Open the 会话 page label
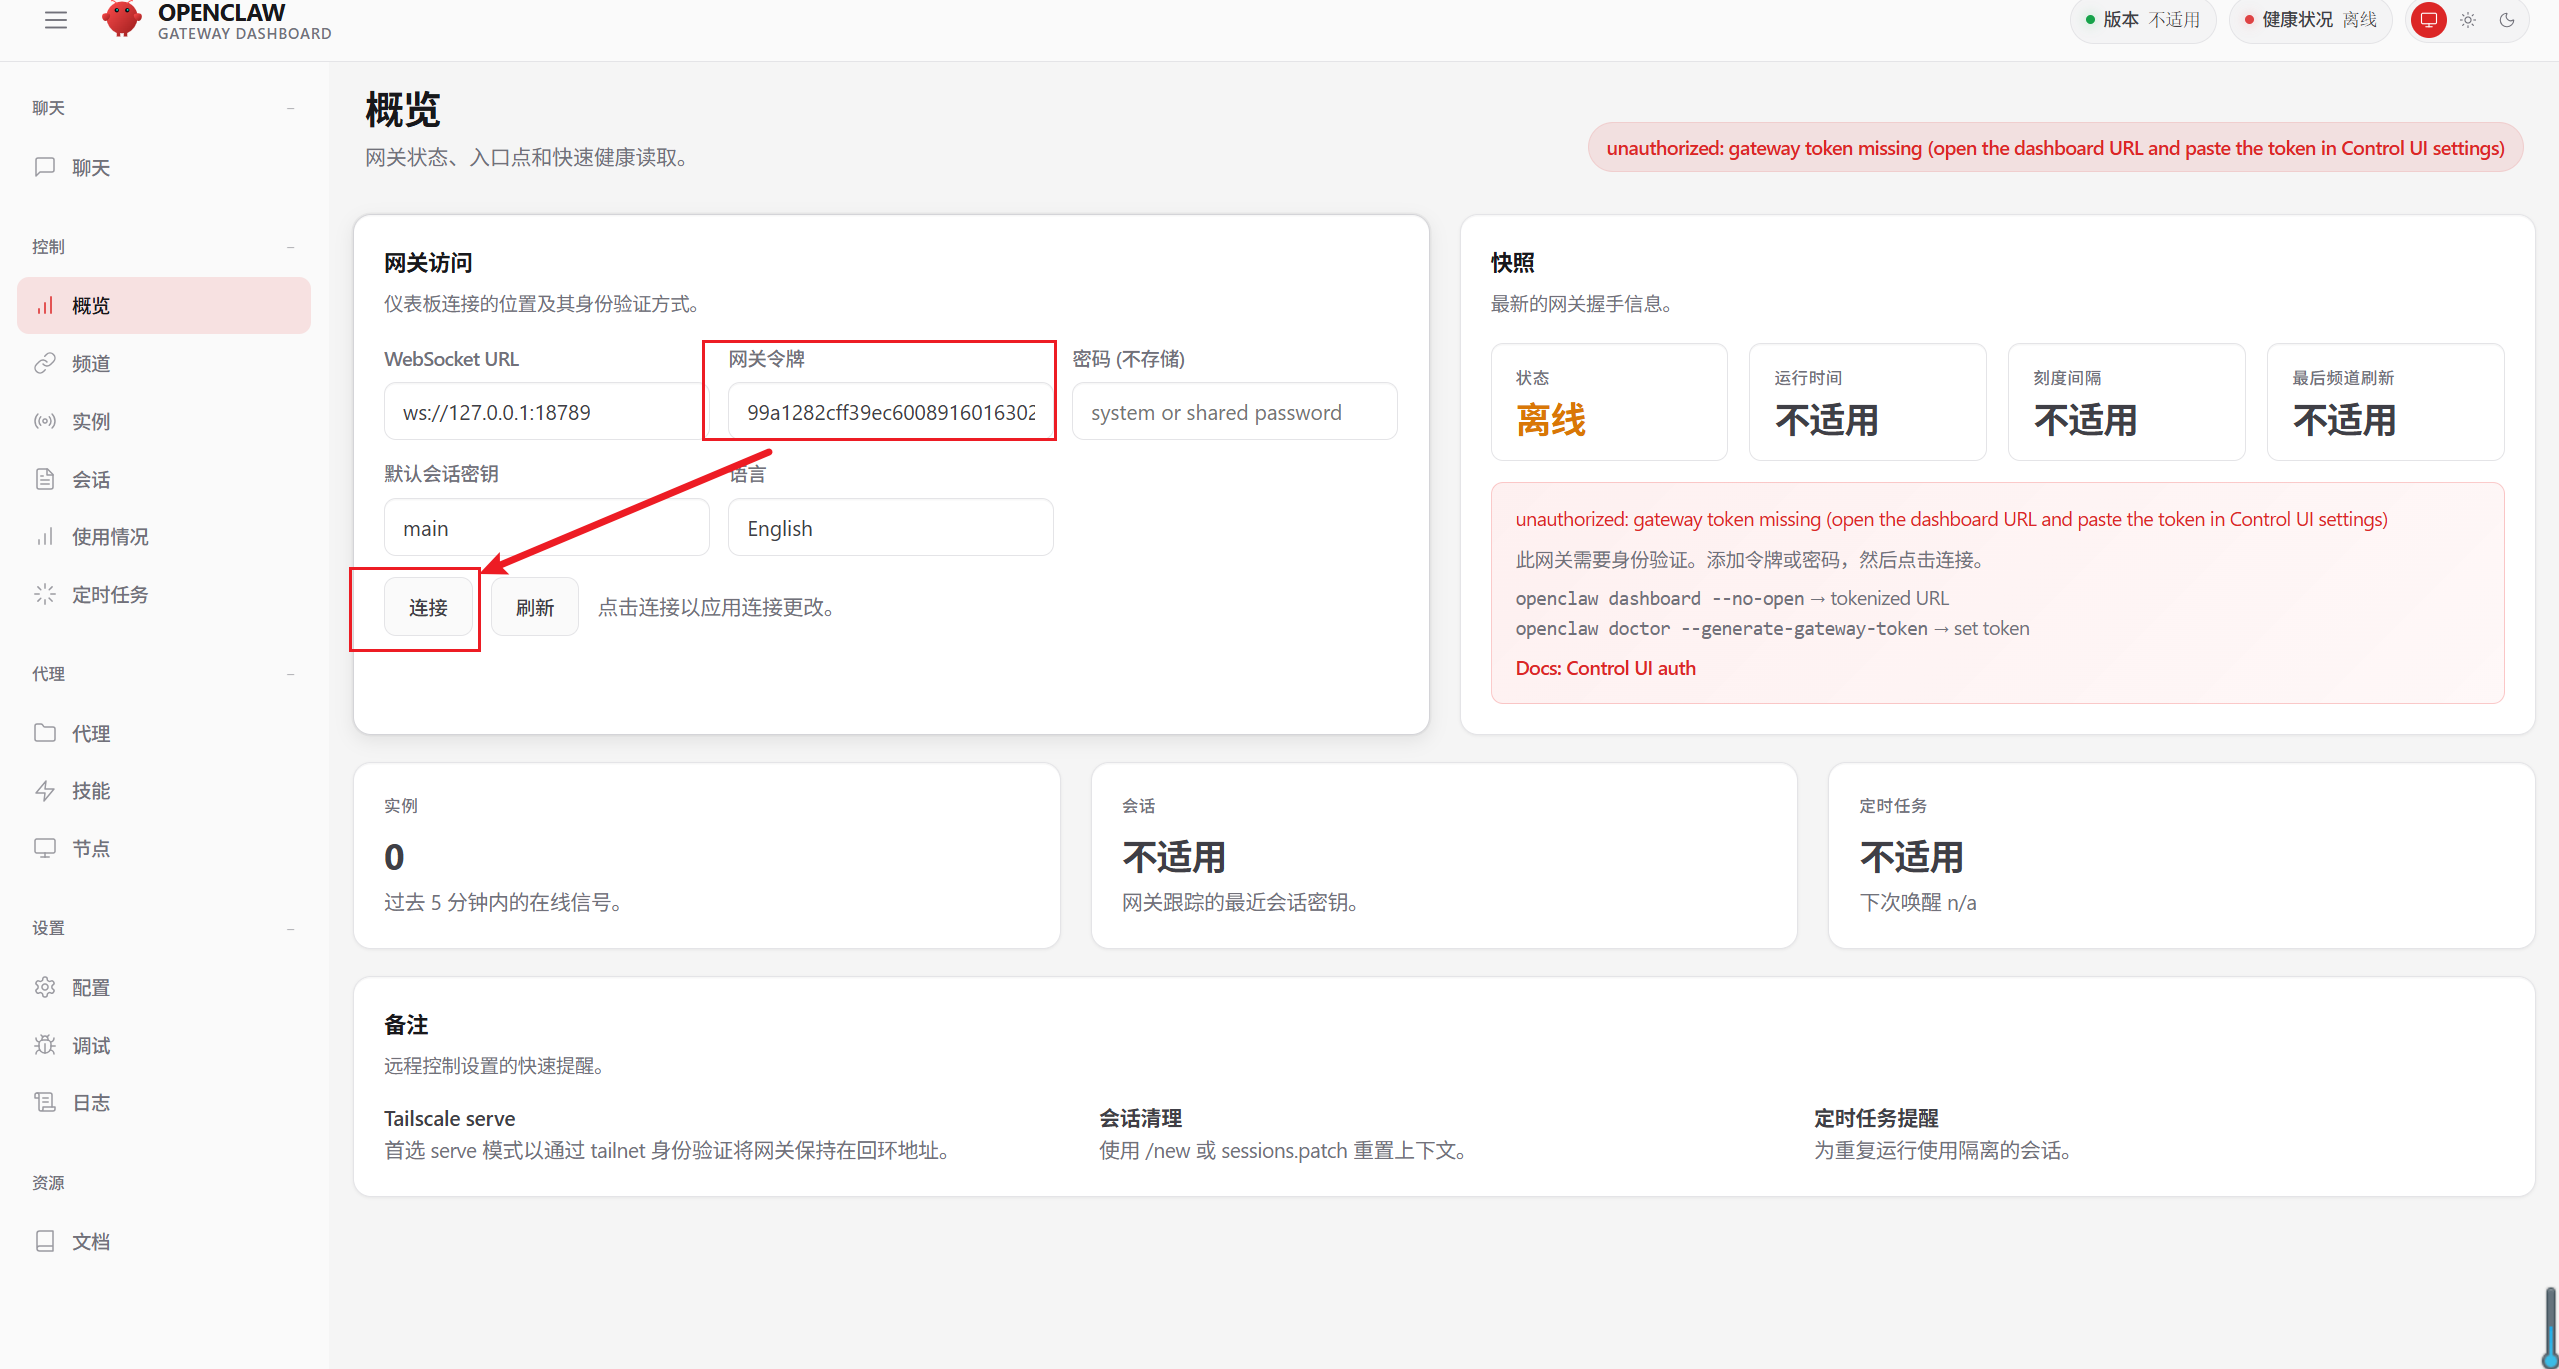The image size is (2559, 1369). coord(91,480)
